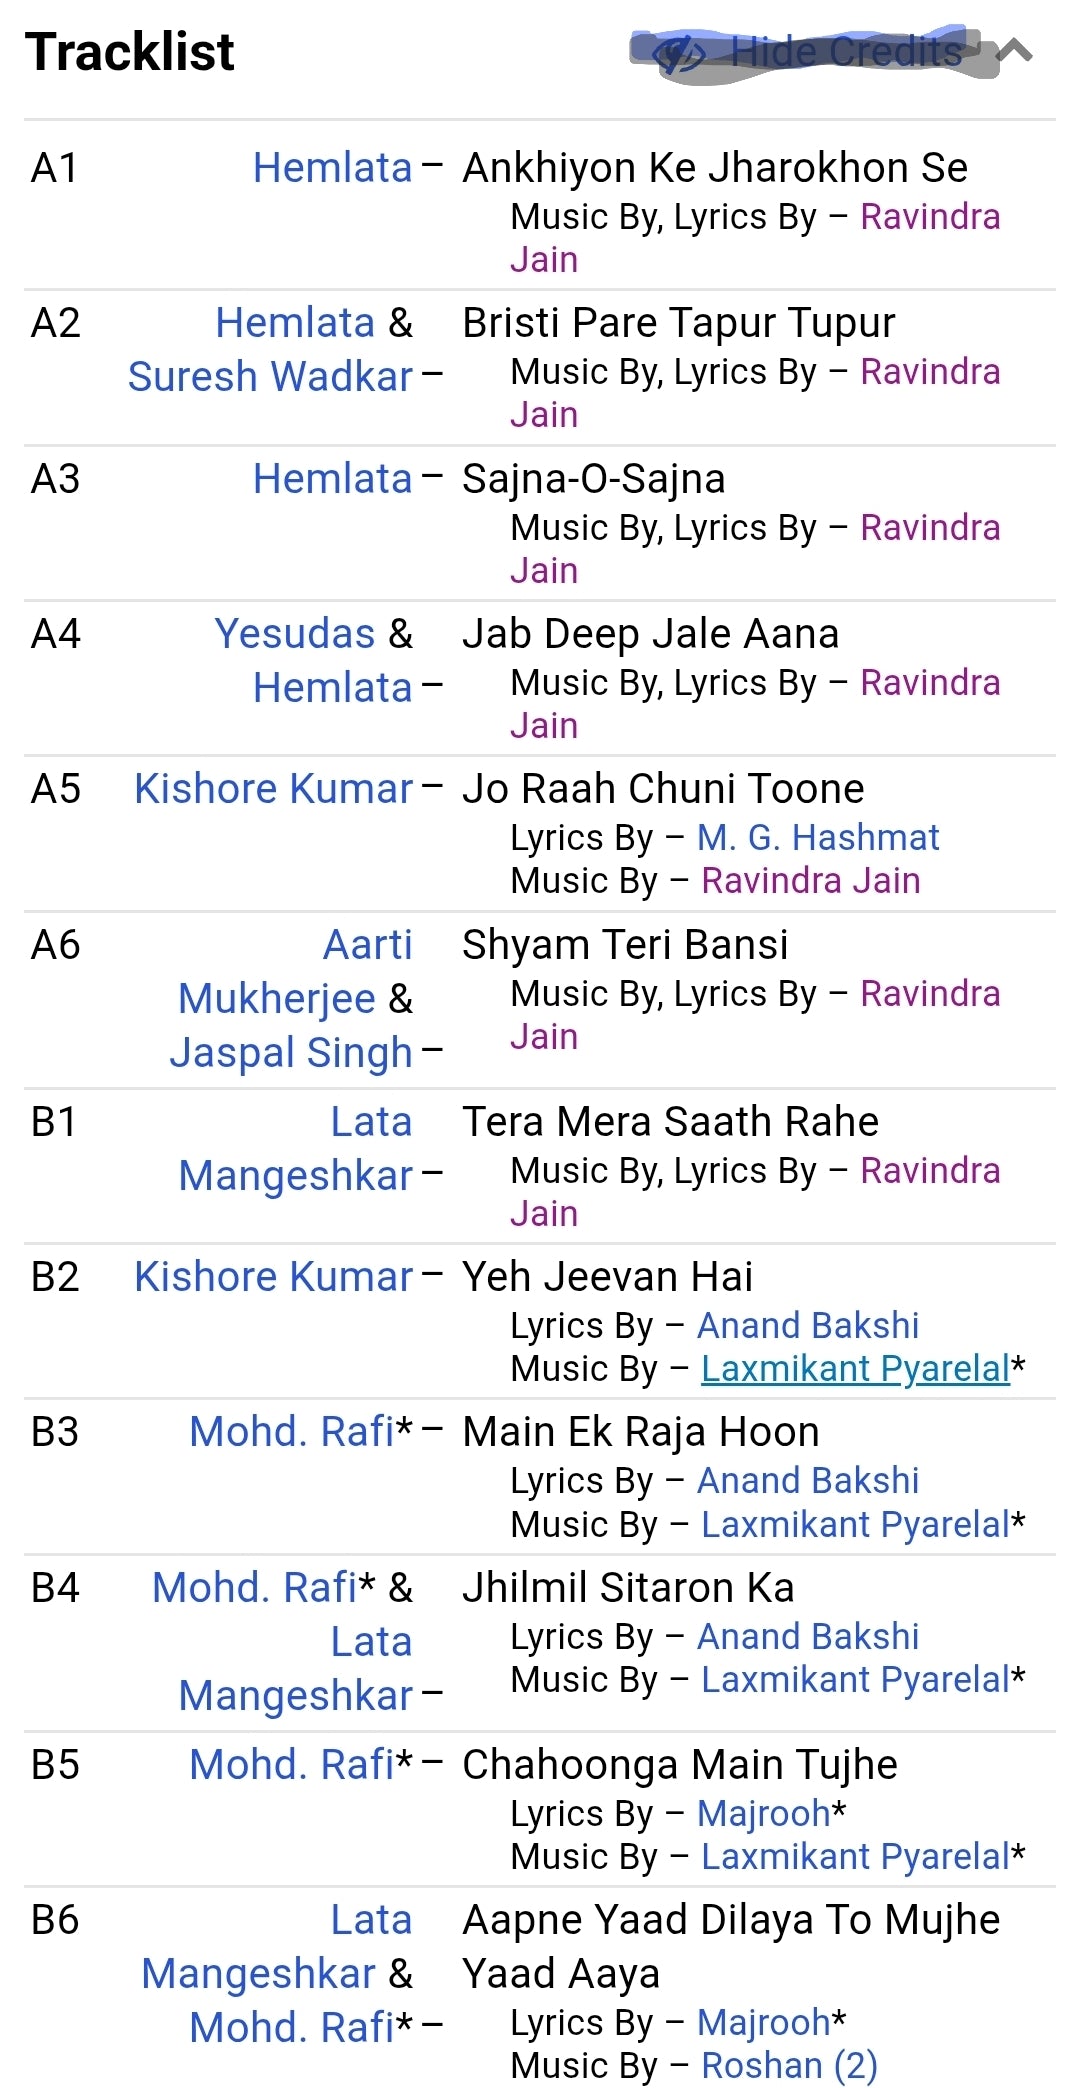This screenshot has width=1080, height=2088.
Task: Collapse the Tracklist section with chevron
Action: coord(1015,51)
